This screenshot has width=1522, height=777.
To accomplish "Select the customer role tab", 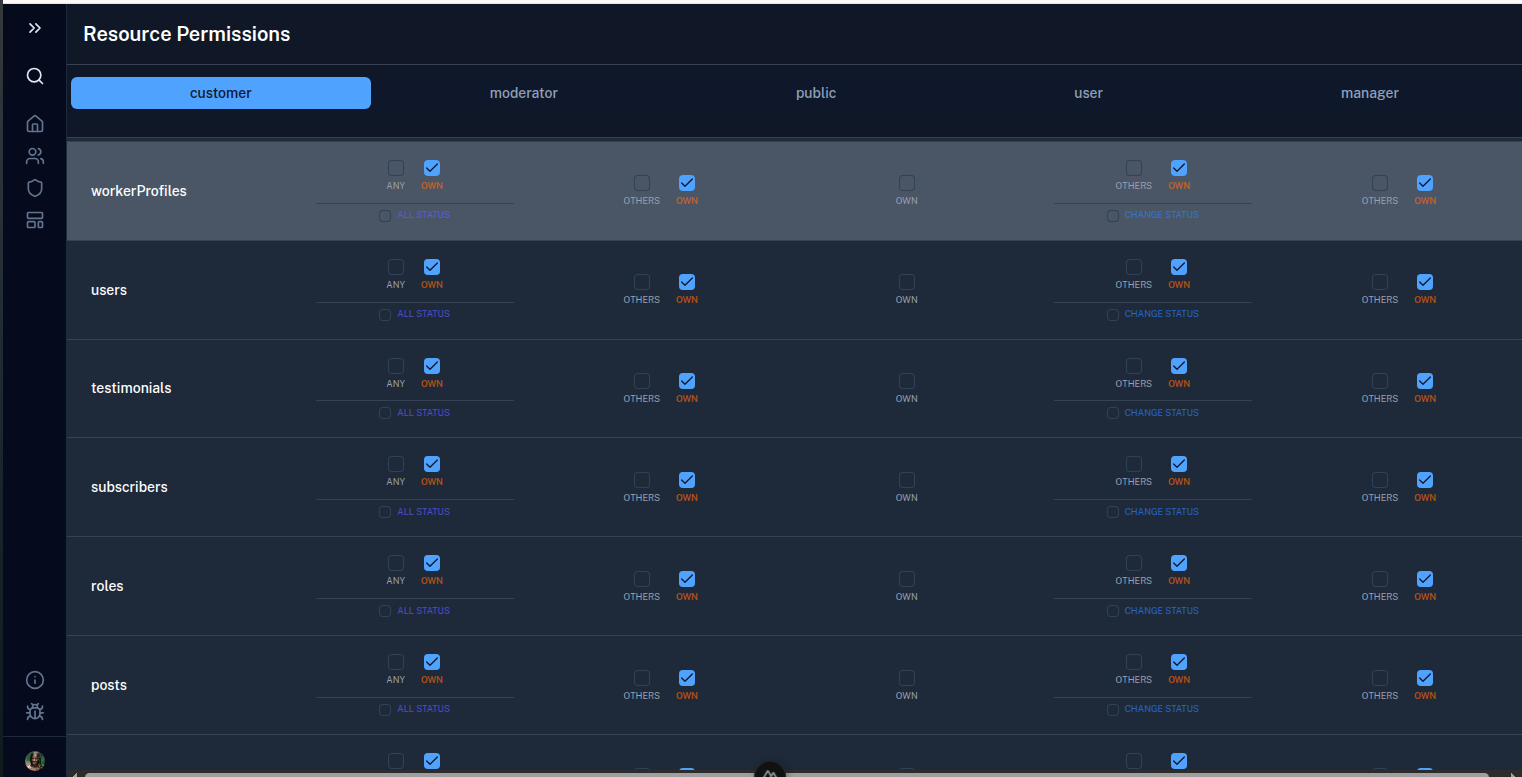I will coord(221,93).
